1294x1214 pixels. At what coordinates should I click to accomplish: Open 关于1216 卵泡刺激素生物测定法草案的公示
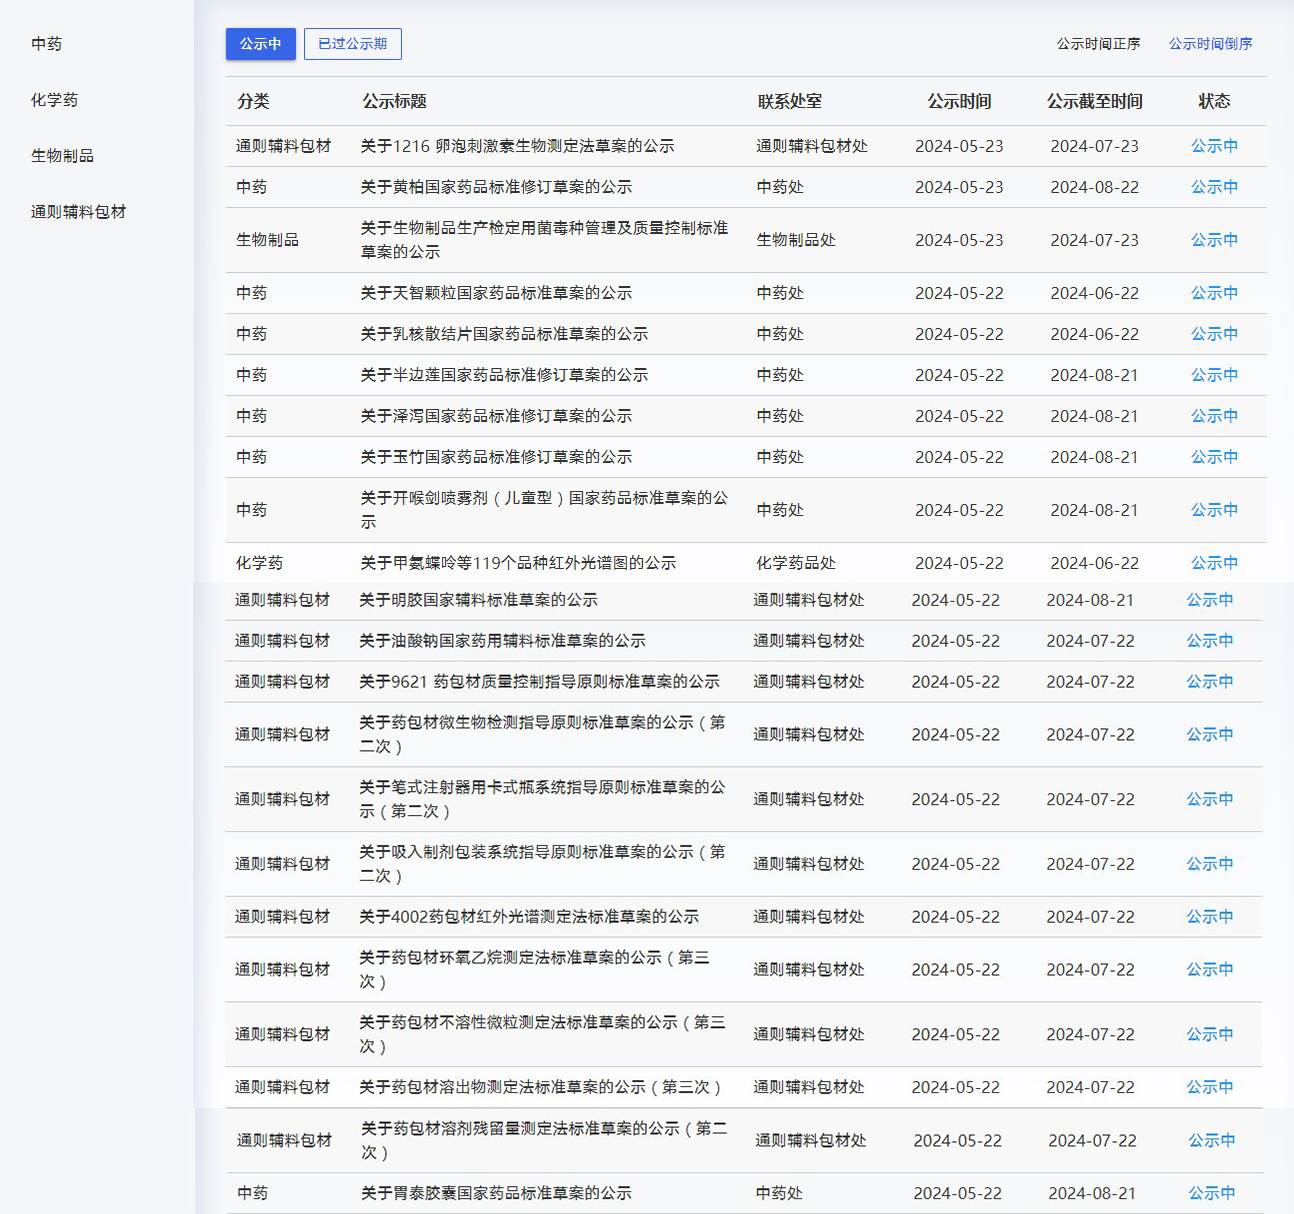click(517, 146)
